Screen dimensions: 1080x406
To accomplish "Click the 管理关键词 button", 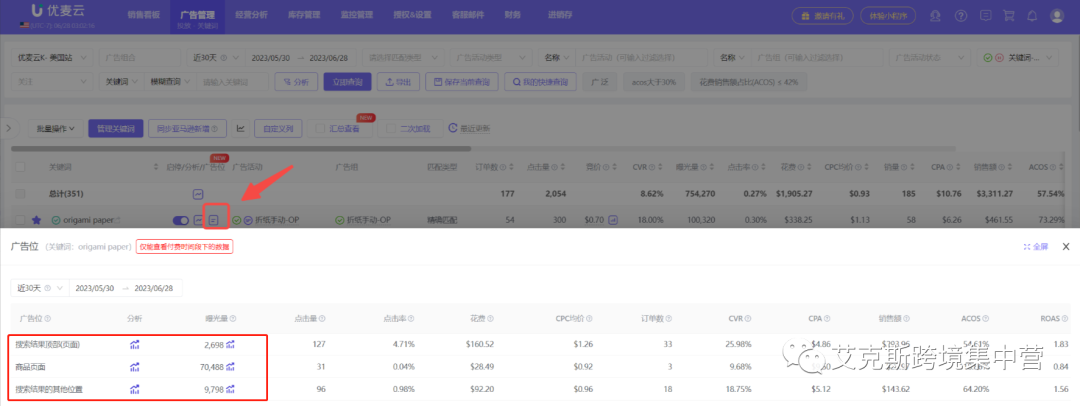I will pos(116,128).
